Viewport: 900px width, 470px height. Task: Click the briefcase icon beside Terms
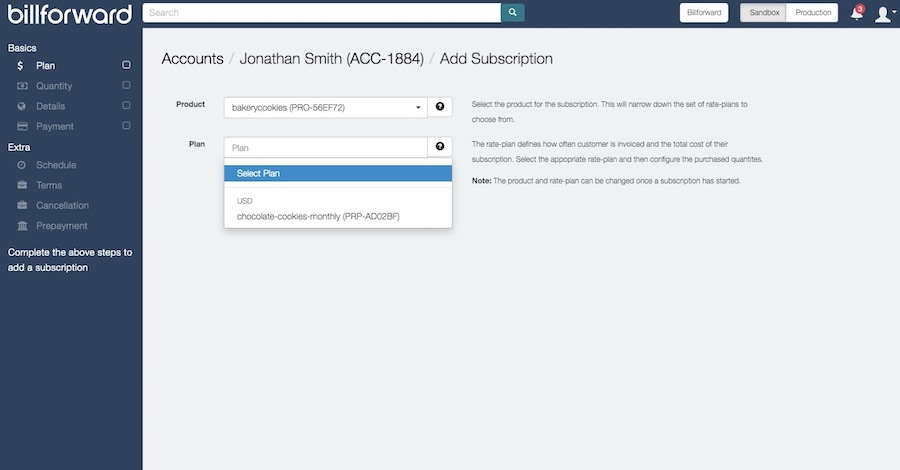point(22,185)
